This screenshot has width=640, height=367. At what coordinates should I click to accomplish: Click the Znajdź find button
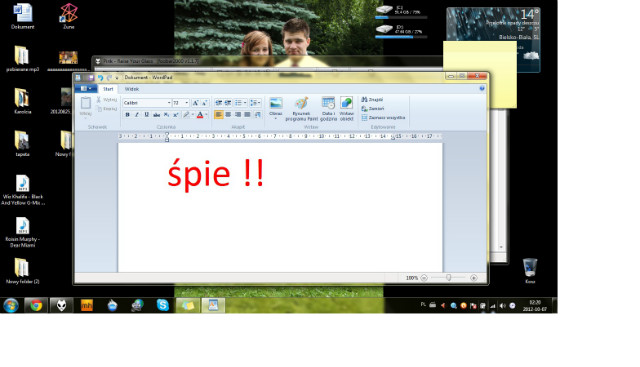point(372,100)
